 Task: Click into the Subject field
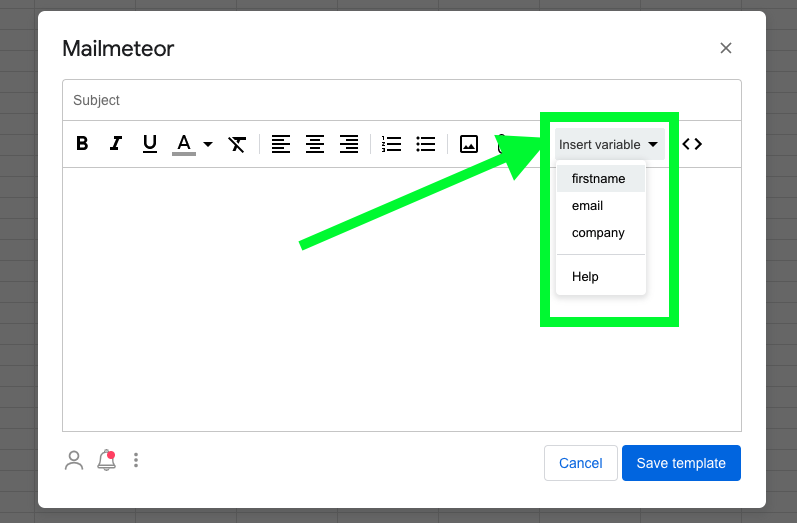coord(400,100)
